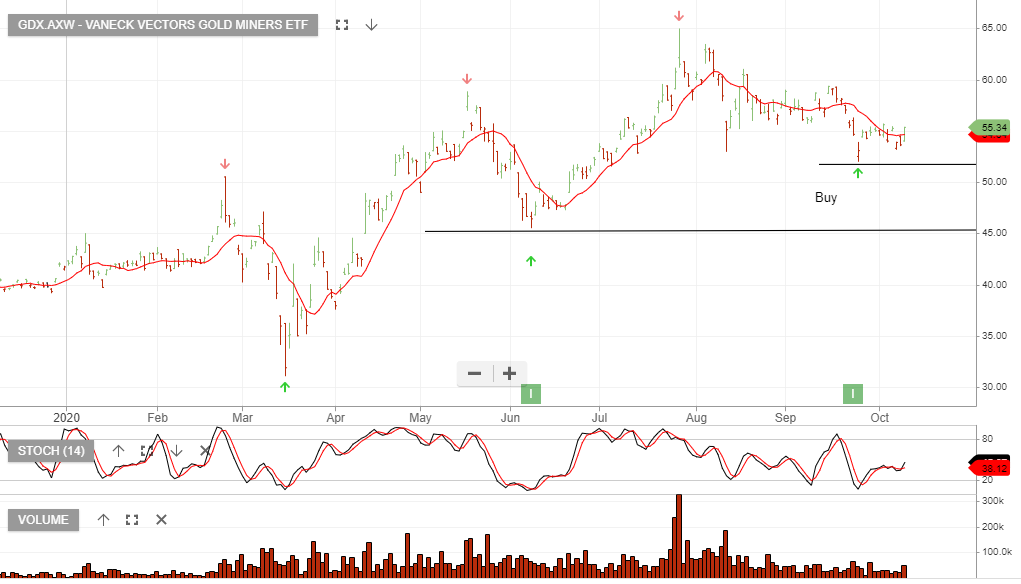Click the STOCH (14) indicator label
Viewport: 1021px width, 584px height.
(x=51, y=451)
